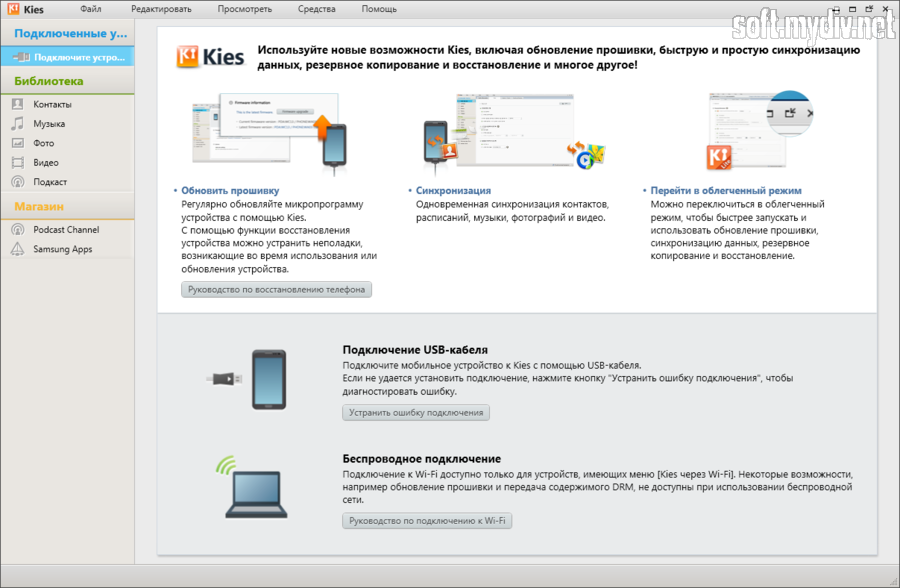The height and width of the screenshot is (588, 900).
Task: Open the Помощь menu
Action: coord(379,9)
